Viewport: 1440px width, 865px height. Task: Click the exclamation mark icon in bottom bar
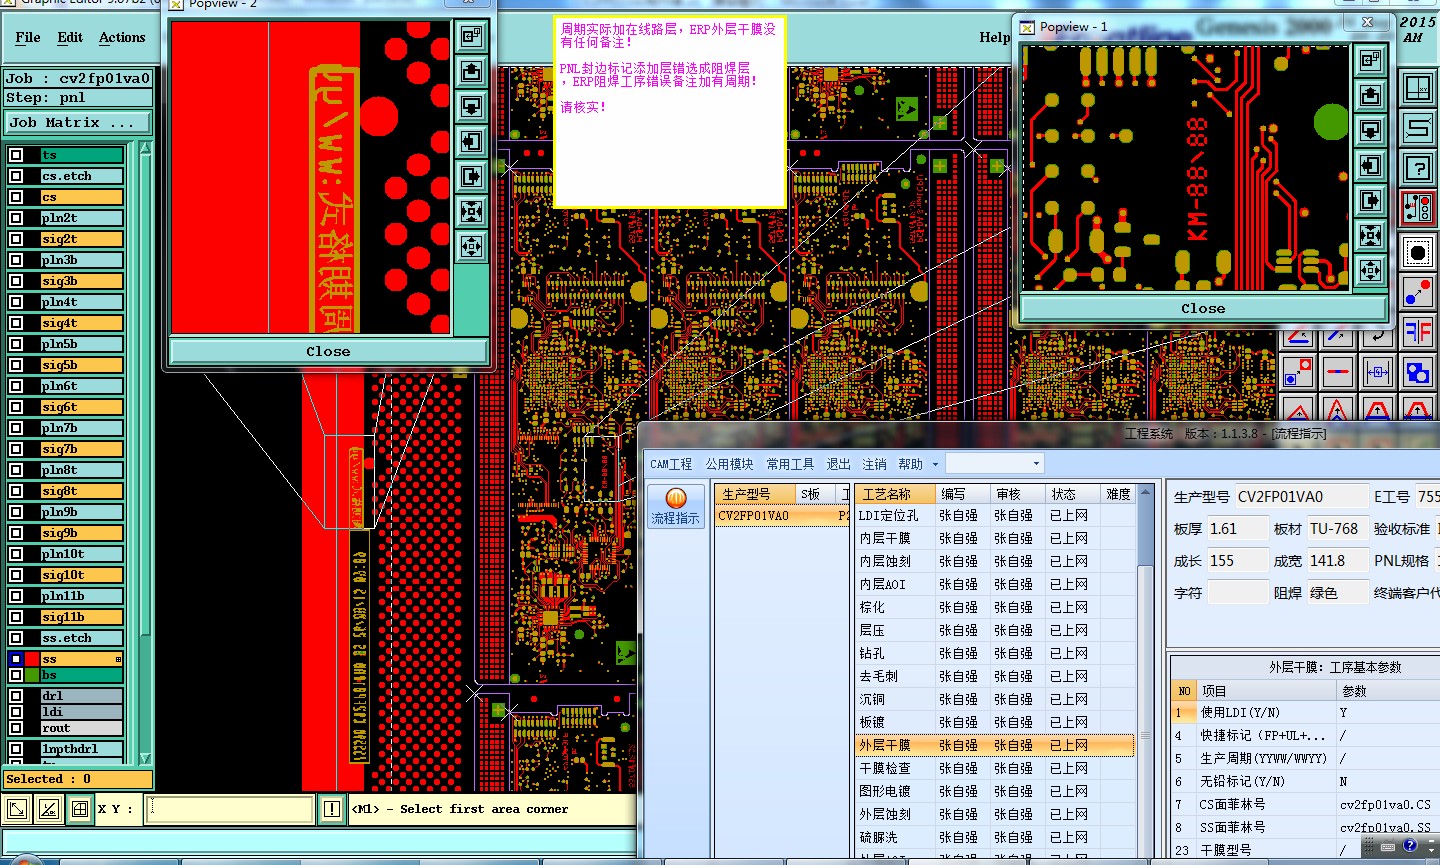click(332, 809)
